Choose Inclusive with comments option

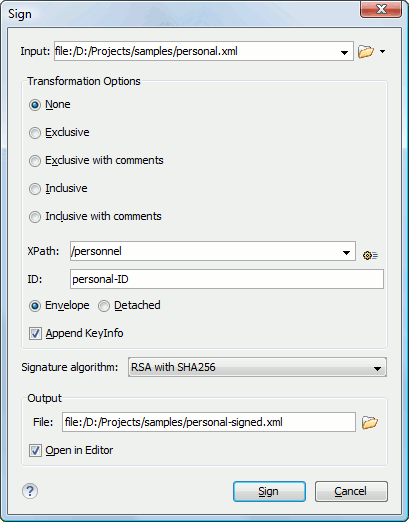35,217
